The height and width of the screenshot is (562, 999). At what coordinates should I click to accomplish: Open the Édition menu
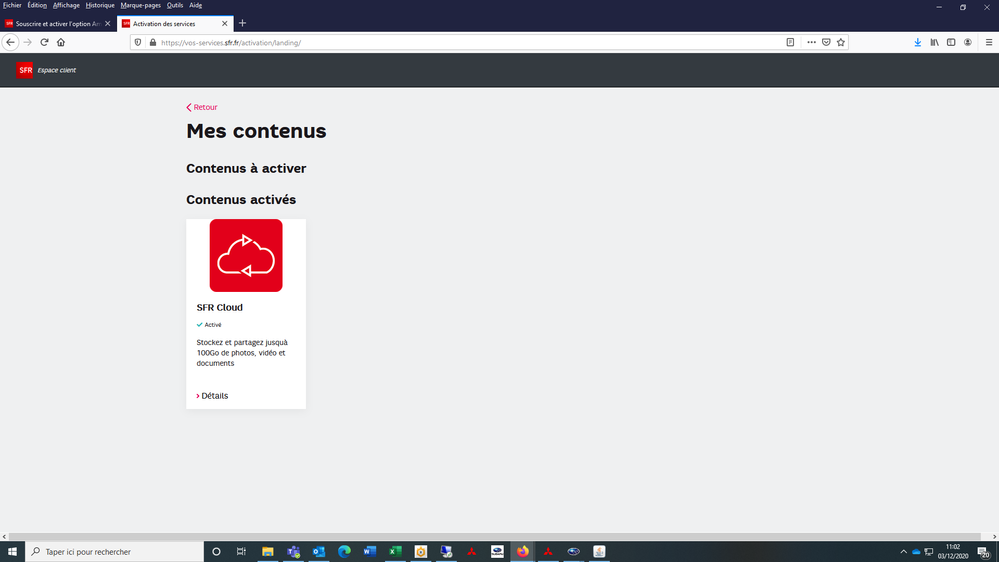coord(37,5)
